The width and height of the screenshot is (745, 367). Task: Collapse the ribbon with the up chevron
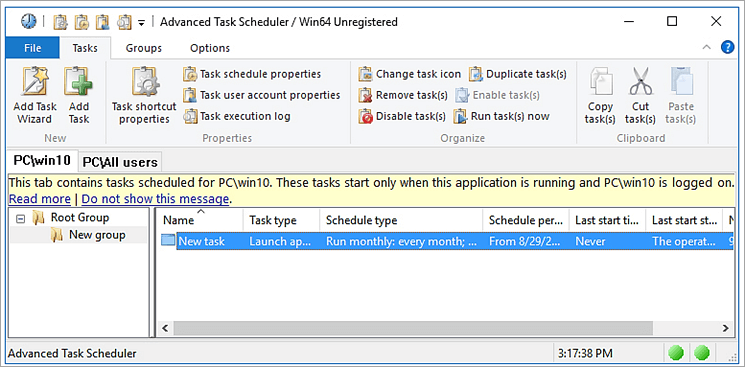707,47
